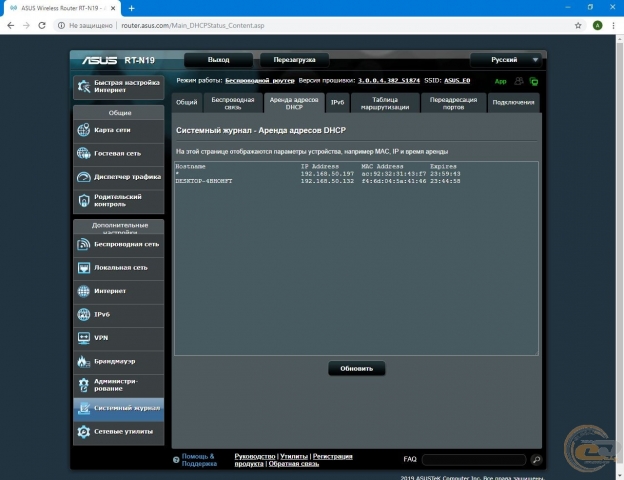Open the Утилиты footer link
Image resolution: width=624 pixels, height=480 pixels.
(294, 456)
